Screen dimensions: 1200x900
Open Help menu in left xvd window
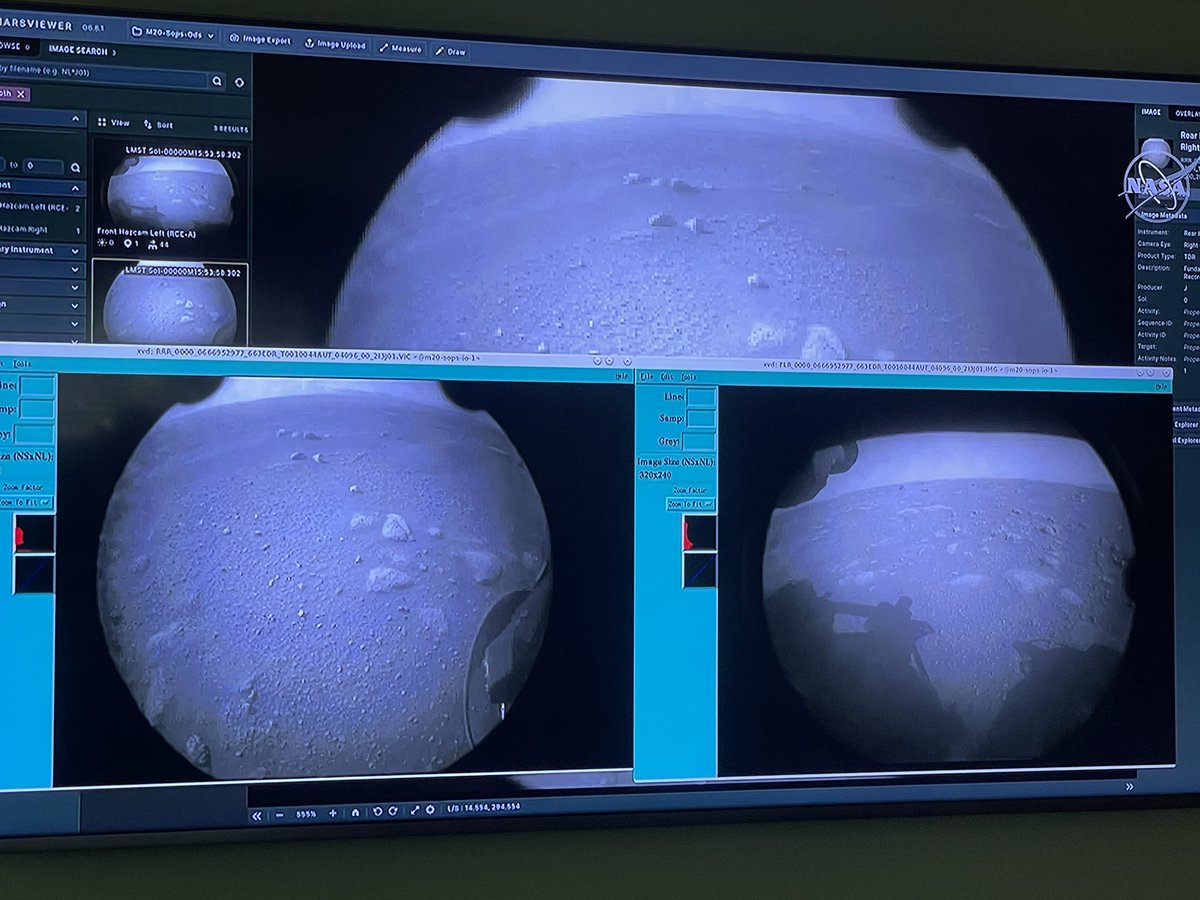[621, 376]
